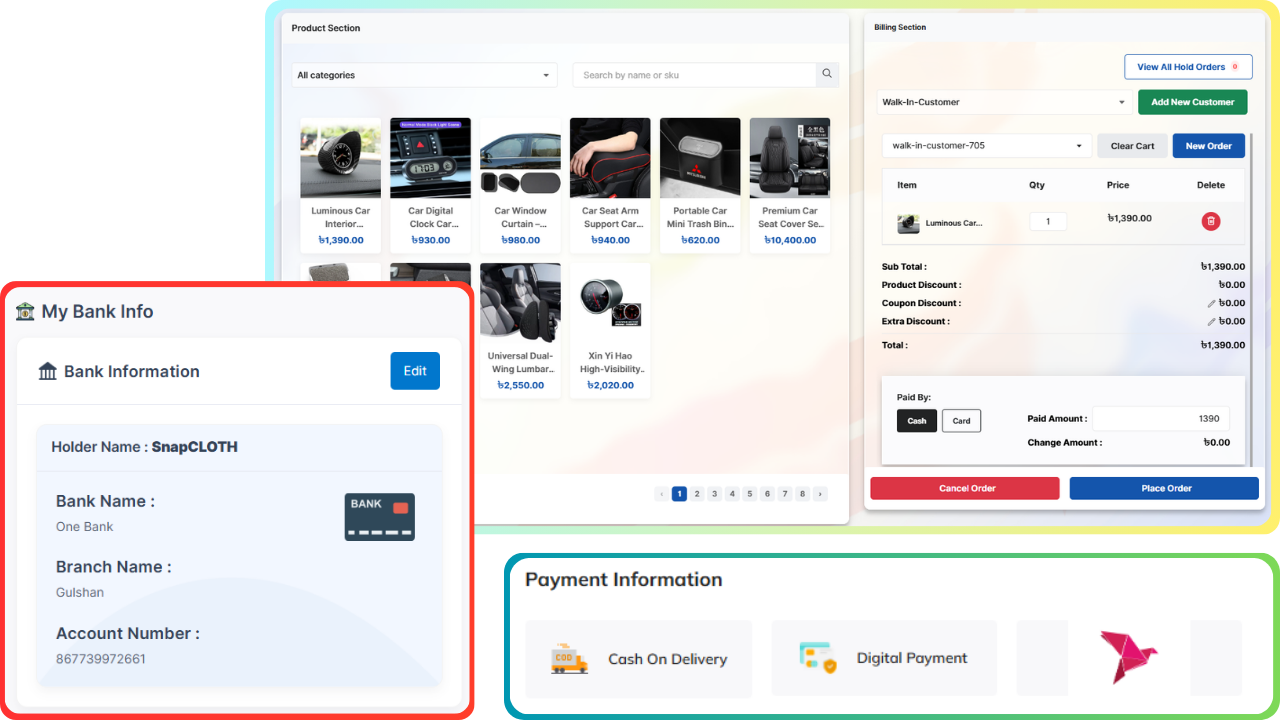Screen dimensions: 1280x720
Task: Click the Clear Cart button
Action: (1132, 146)
